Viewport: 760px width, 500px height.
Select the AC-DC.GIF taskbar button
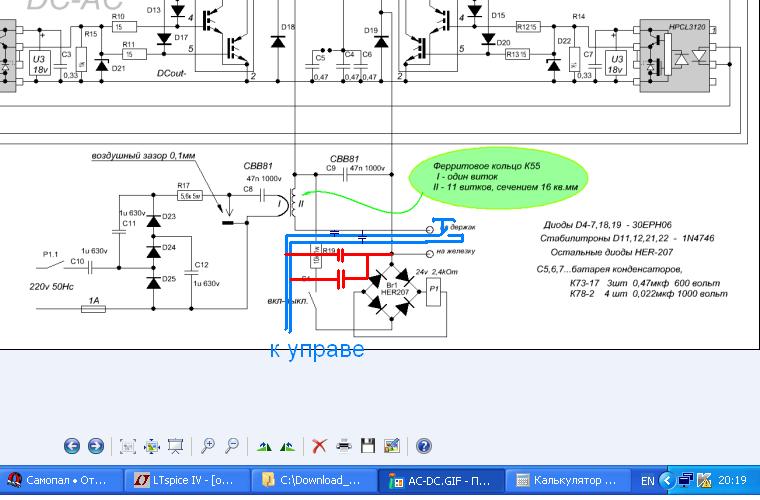coord(441,481)
